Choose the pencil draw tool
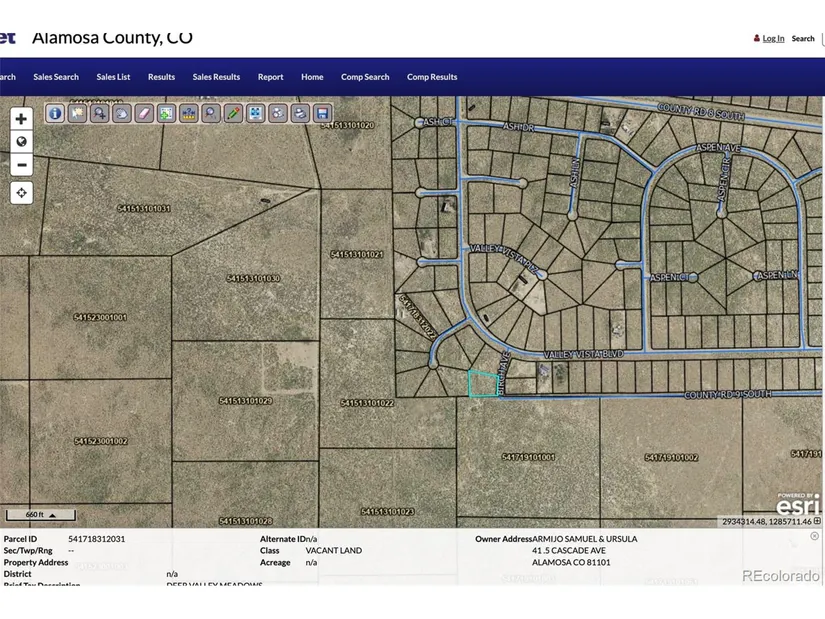Image resolution: width=825 pixels, height=619 pixels. coord(233,113)
